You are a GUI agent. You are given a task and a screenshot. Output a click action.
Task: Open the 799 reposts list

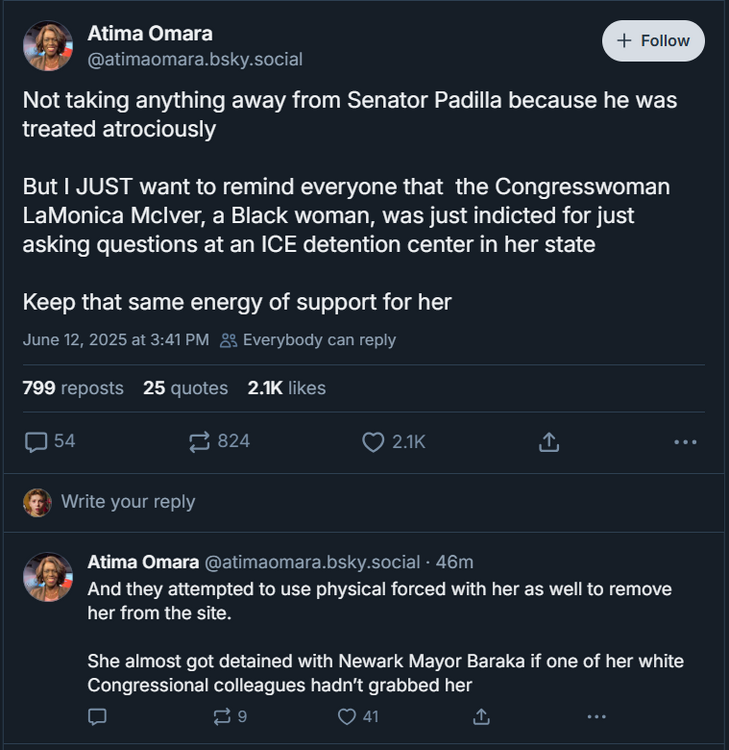[73, 388]
